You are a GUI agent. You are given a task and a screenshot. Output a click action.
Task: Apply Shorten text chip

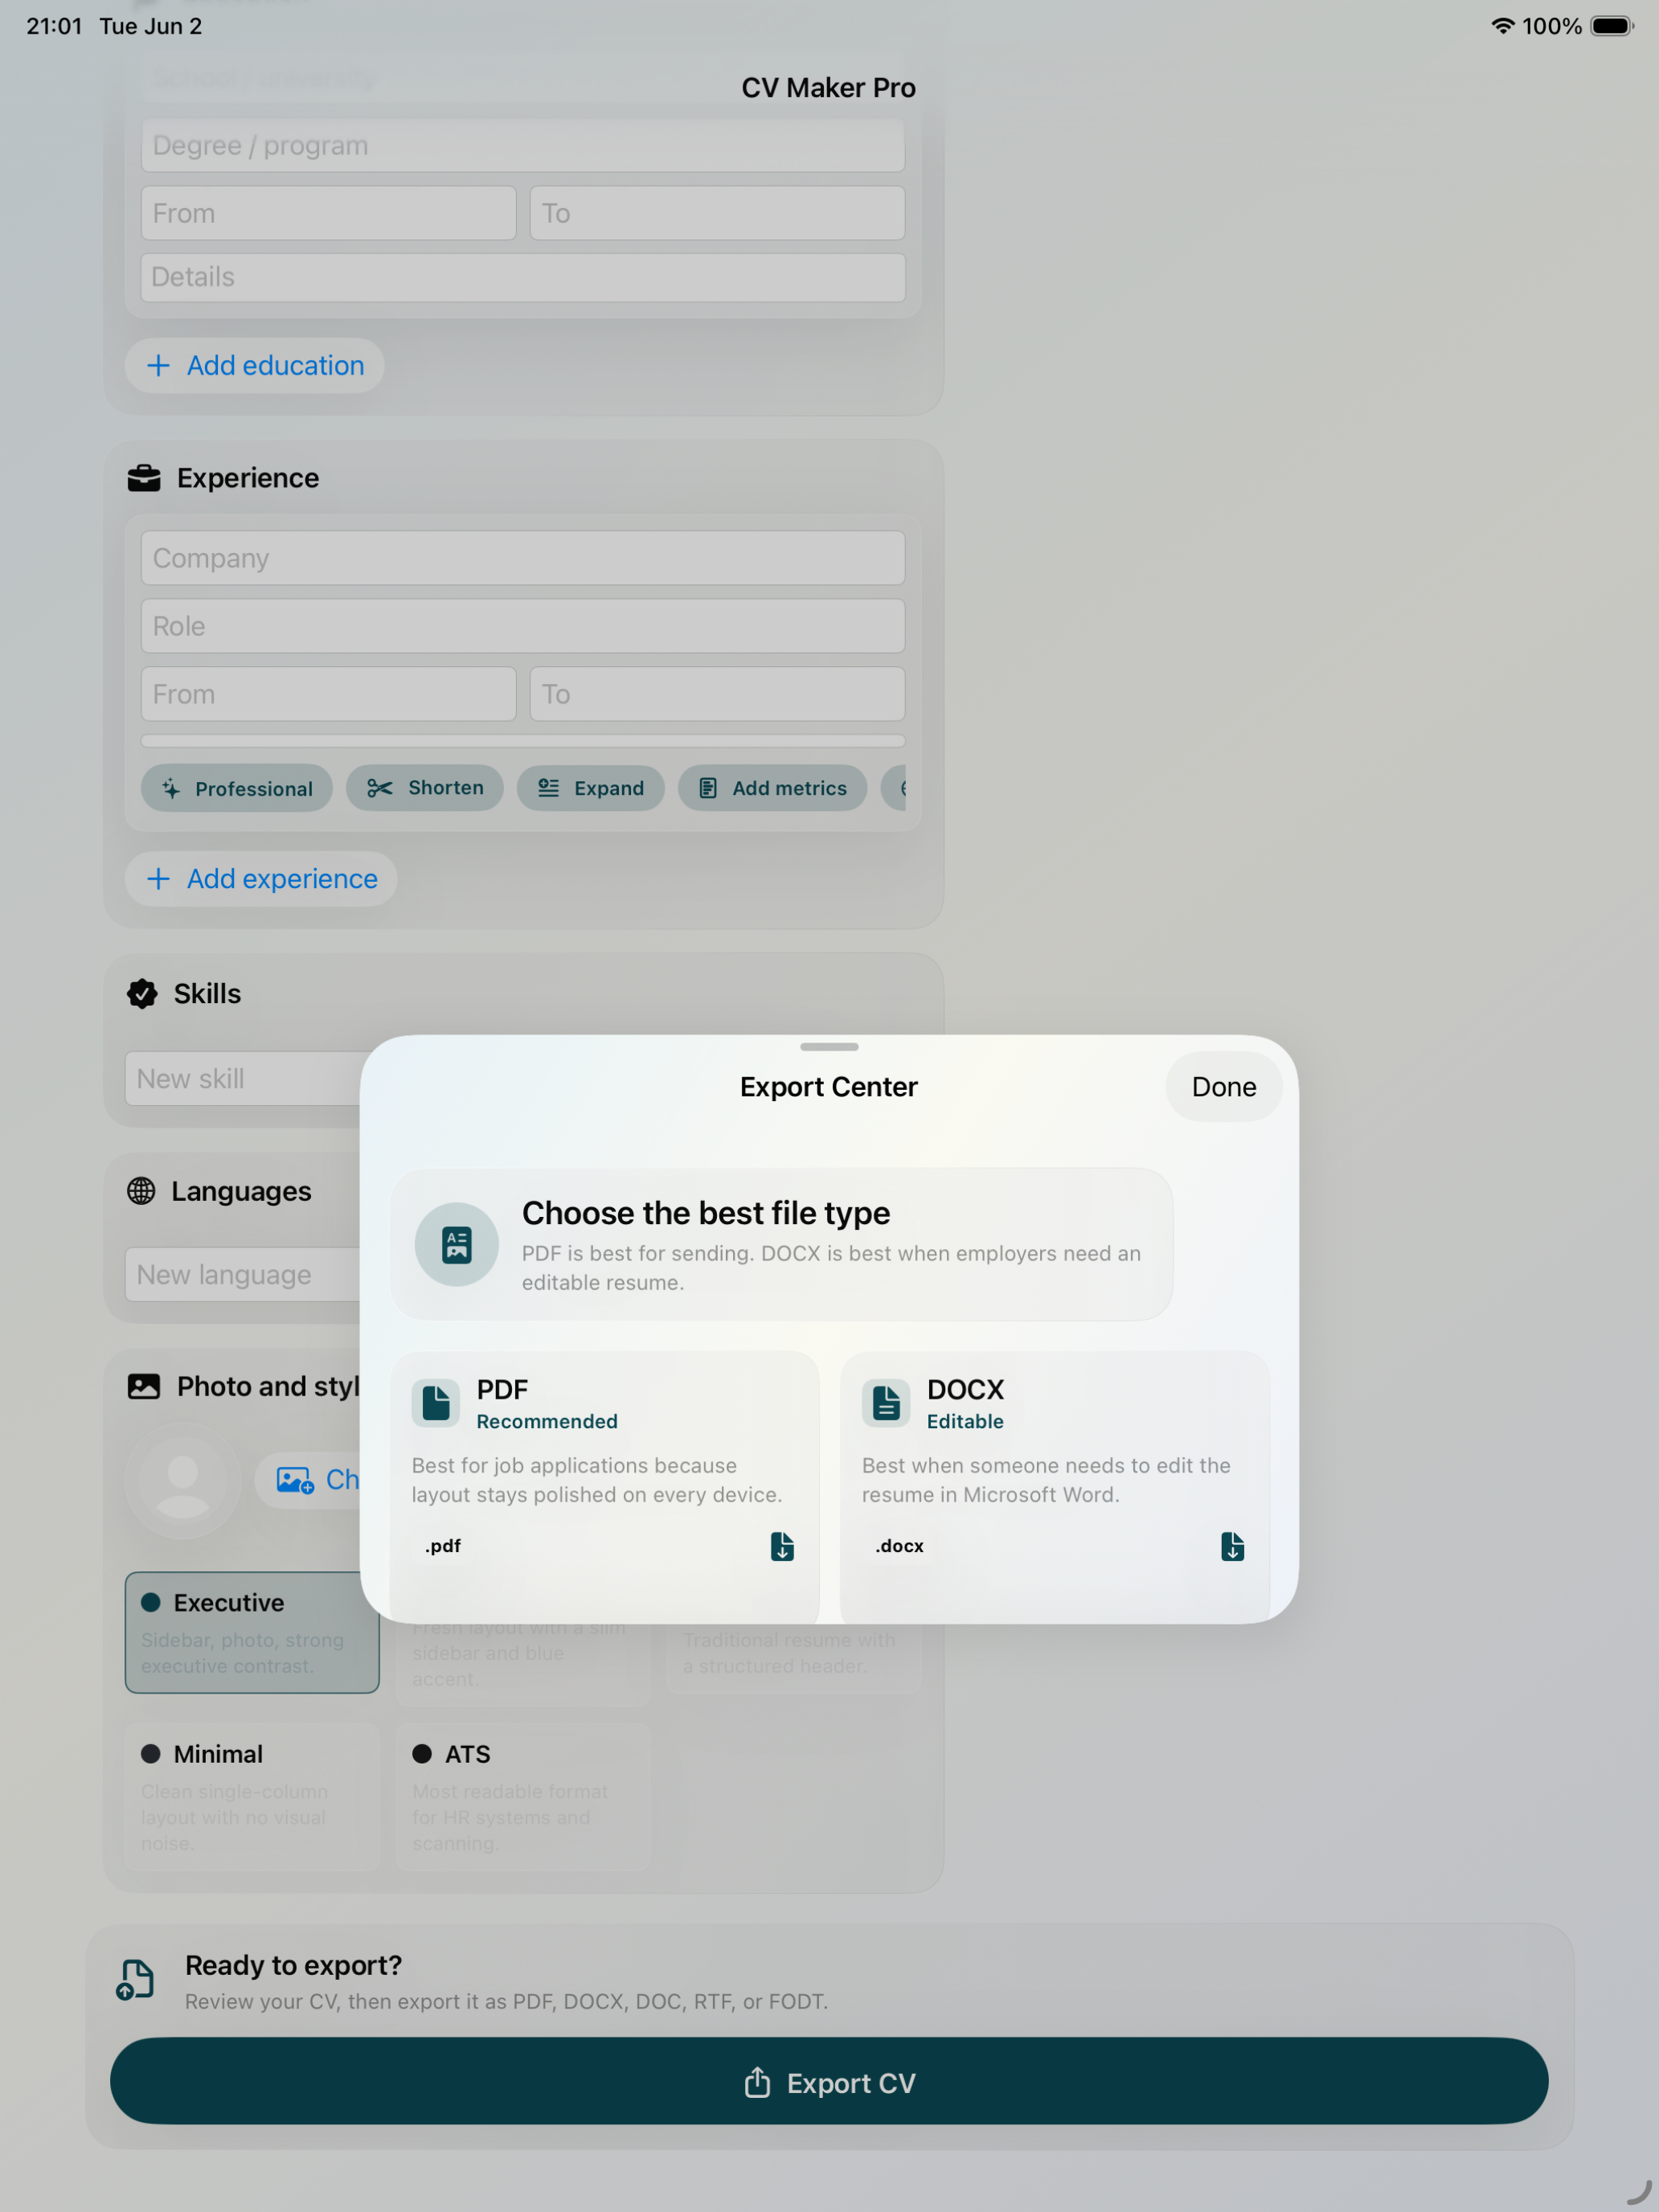(x=425, y=788)
